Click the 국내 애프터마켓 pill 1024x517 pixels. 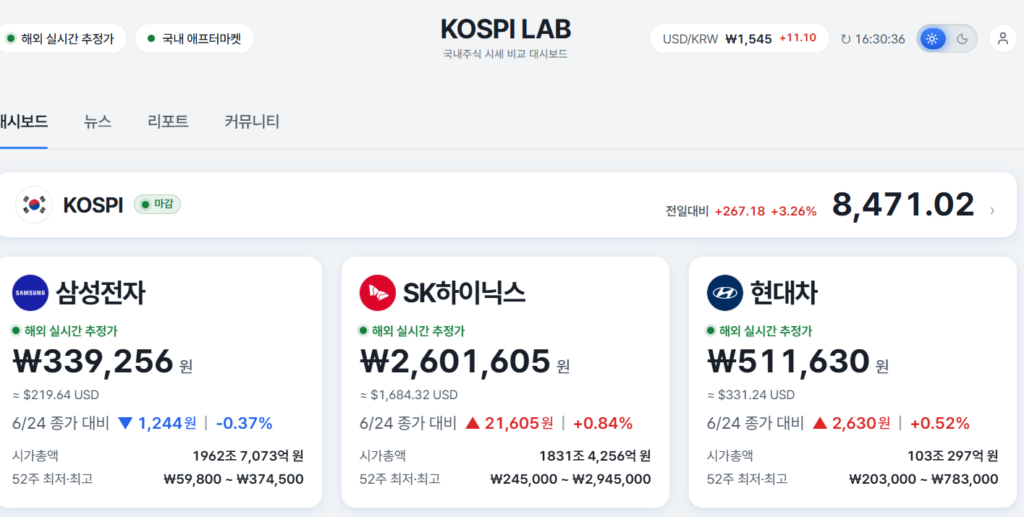point(195,39)
